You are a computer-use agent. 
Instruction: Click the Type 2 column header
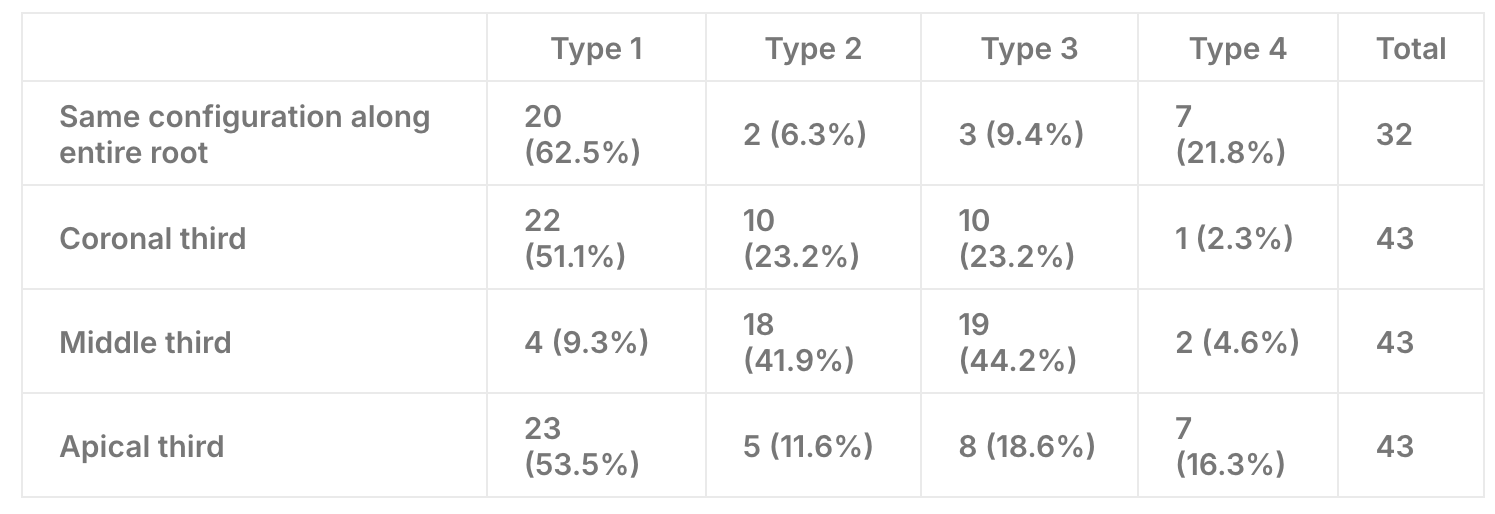(813, 48)
